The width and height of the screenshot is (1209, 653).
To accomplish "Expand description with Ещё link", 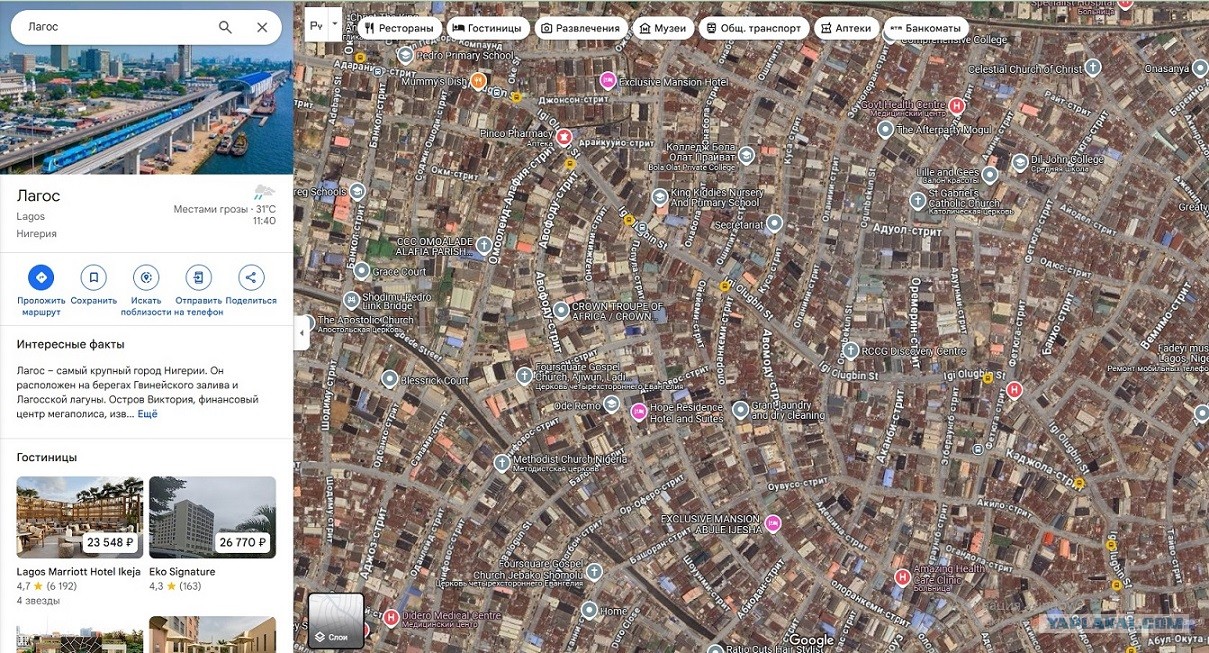I will point(147,414).
